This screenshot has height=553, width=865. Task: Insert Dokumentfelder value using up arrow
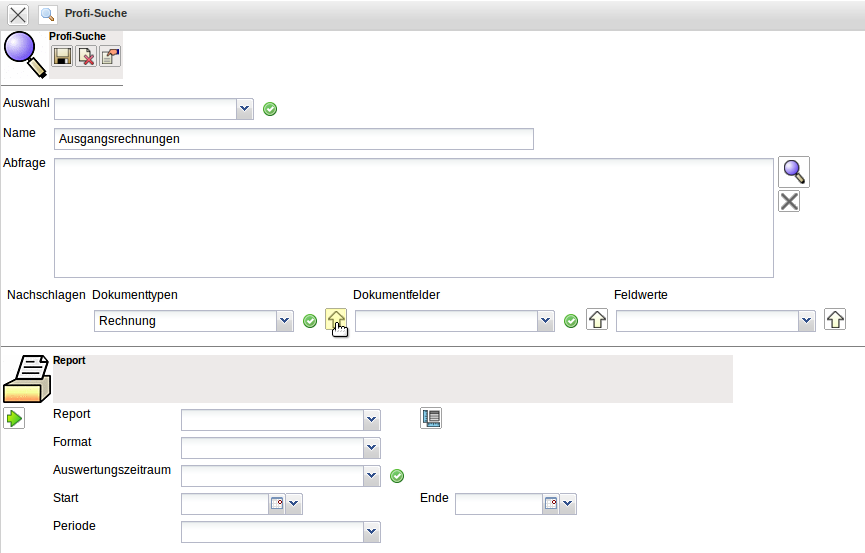[x=597, y=320]
